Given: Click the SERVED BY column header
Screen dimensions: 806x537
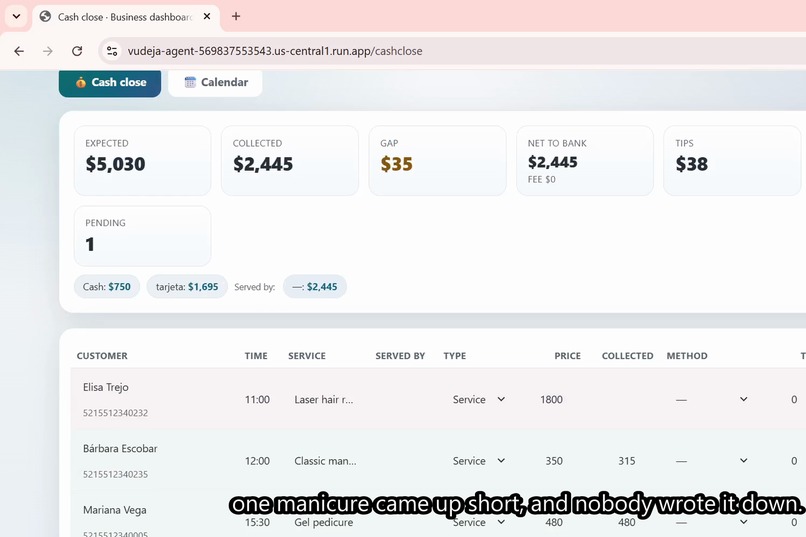Looking at the screenshot, I should coord(400,356).
